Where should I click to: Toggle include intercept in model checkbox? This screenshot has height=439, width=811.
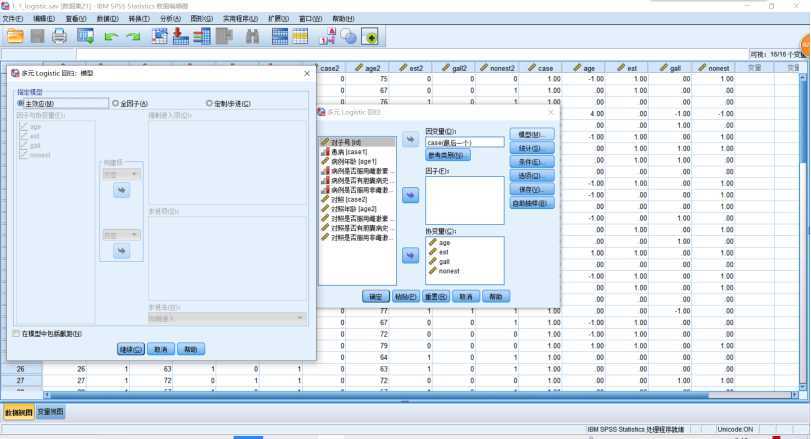pos(16,334)
